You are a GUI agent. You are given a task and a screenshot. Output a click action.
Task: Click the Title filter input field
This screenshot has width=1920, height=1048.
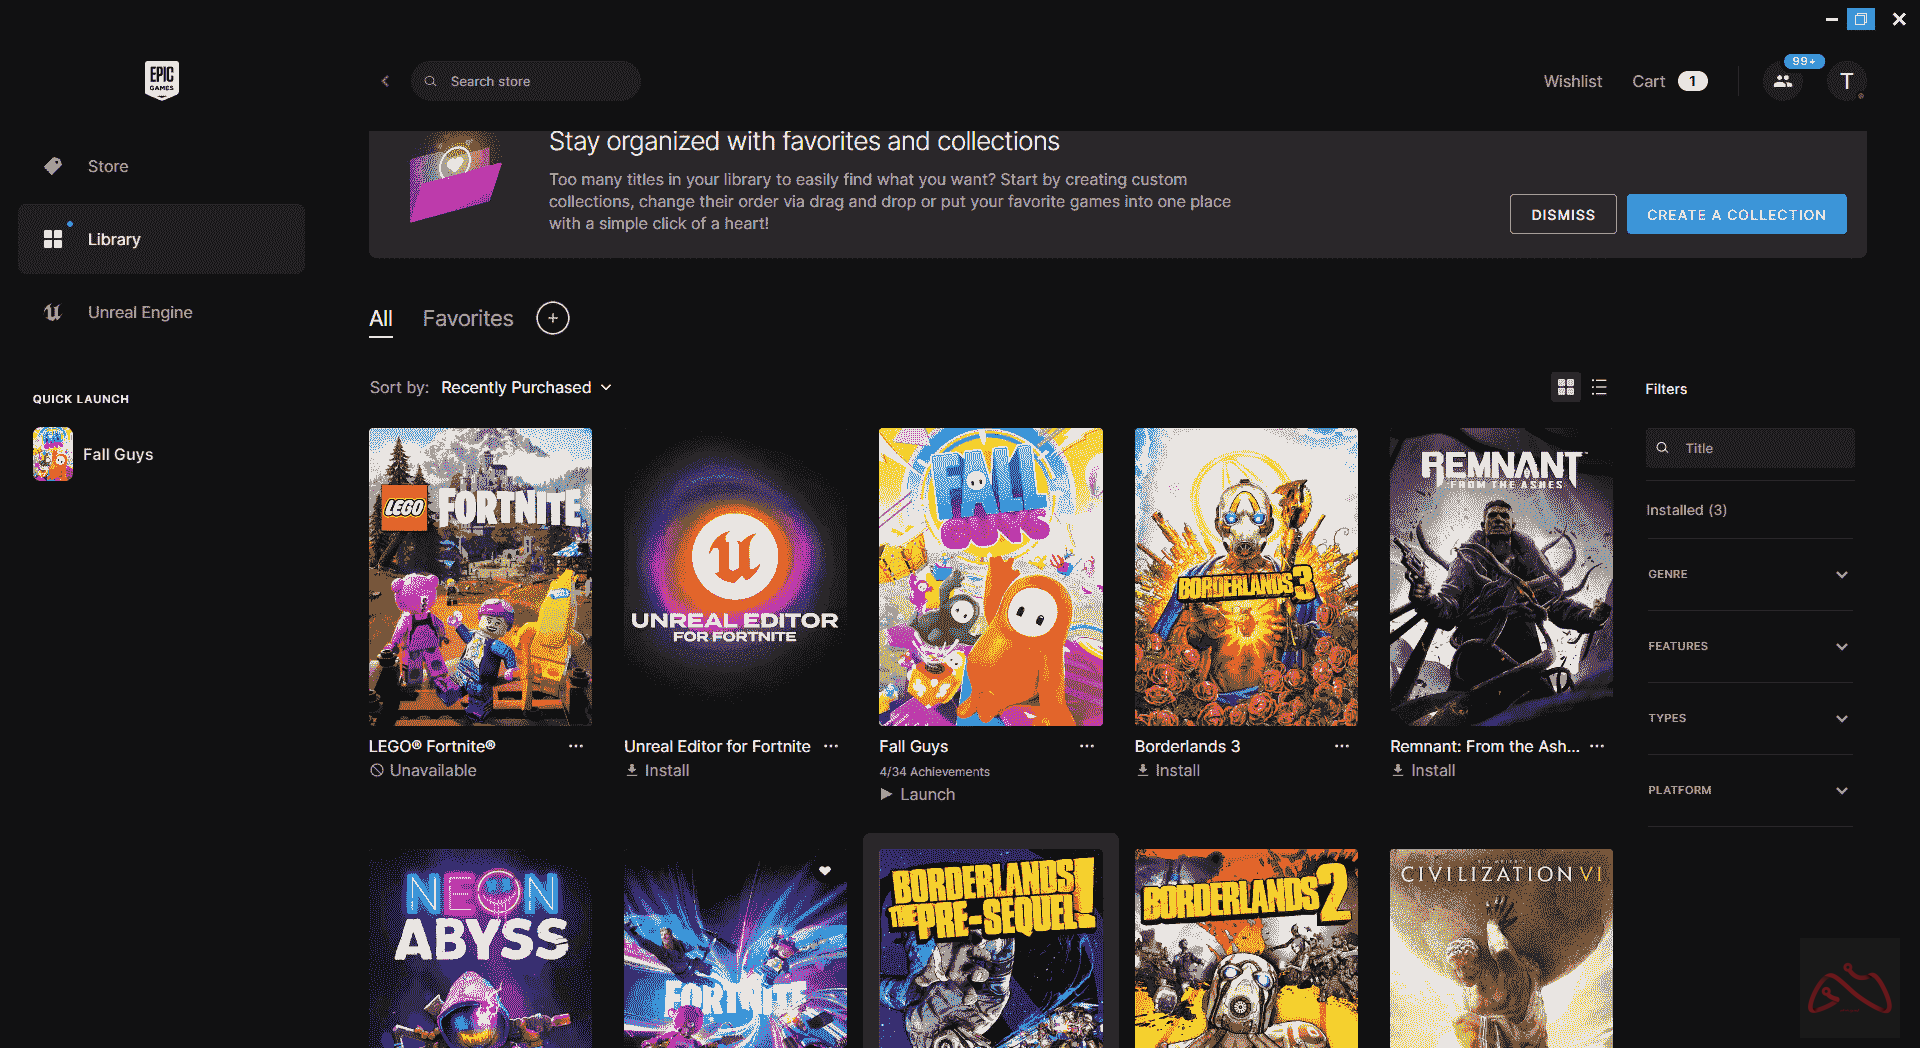(x=1760, y=448)
